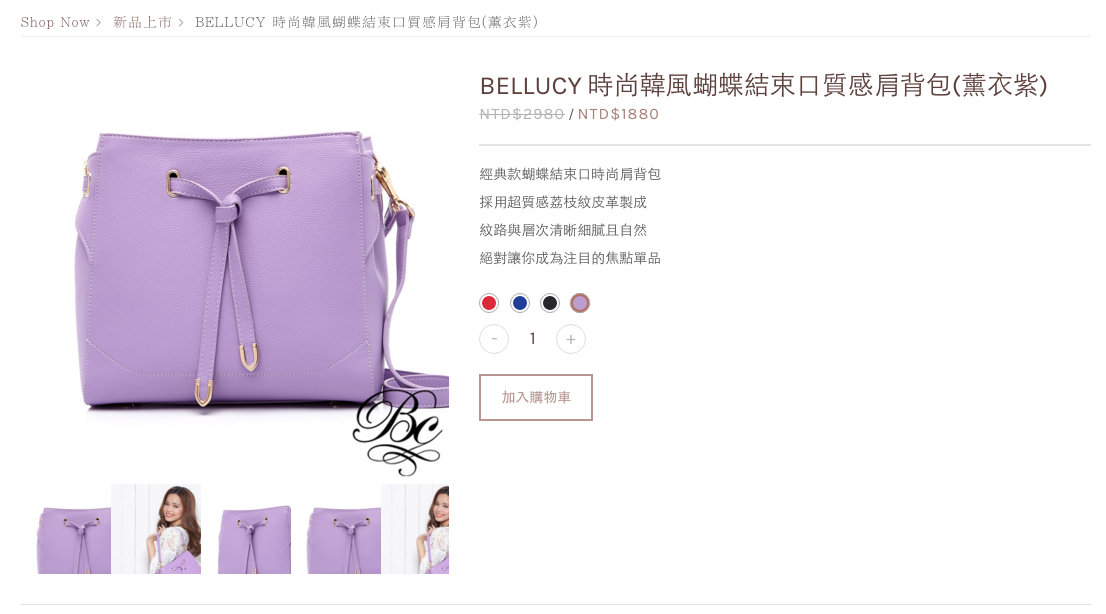View the first purple bag thumbnail
Screen dimensions: 1106x614
74,529
